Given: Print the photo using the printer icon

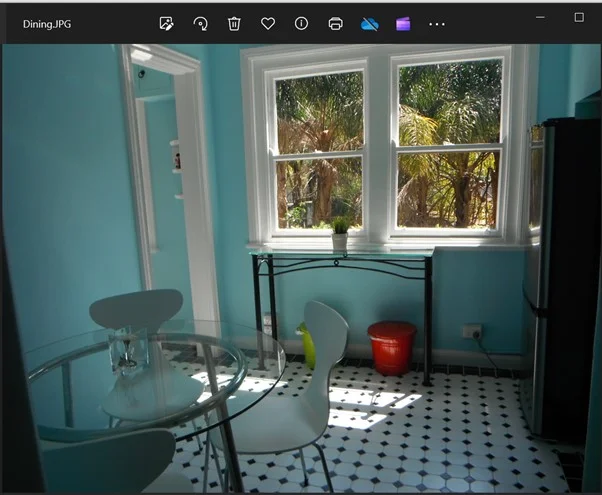Looking at the screenshot, I should pyautogui.click(x=336, y=24).
